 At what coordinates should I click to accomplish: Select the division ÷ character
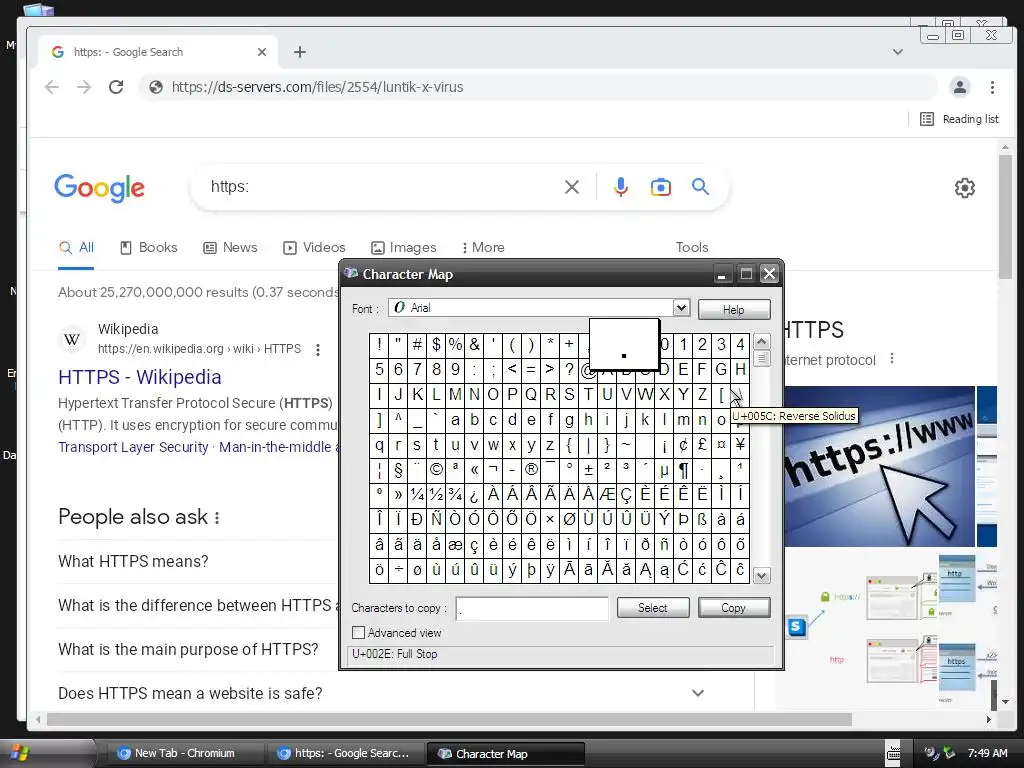pos(398,569)
